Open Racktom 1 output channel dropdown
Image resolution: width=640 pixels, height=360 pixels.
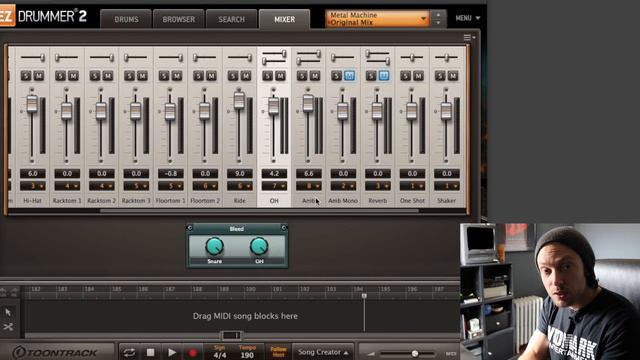click(67, 186)
